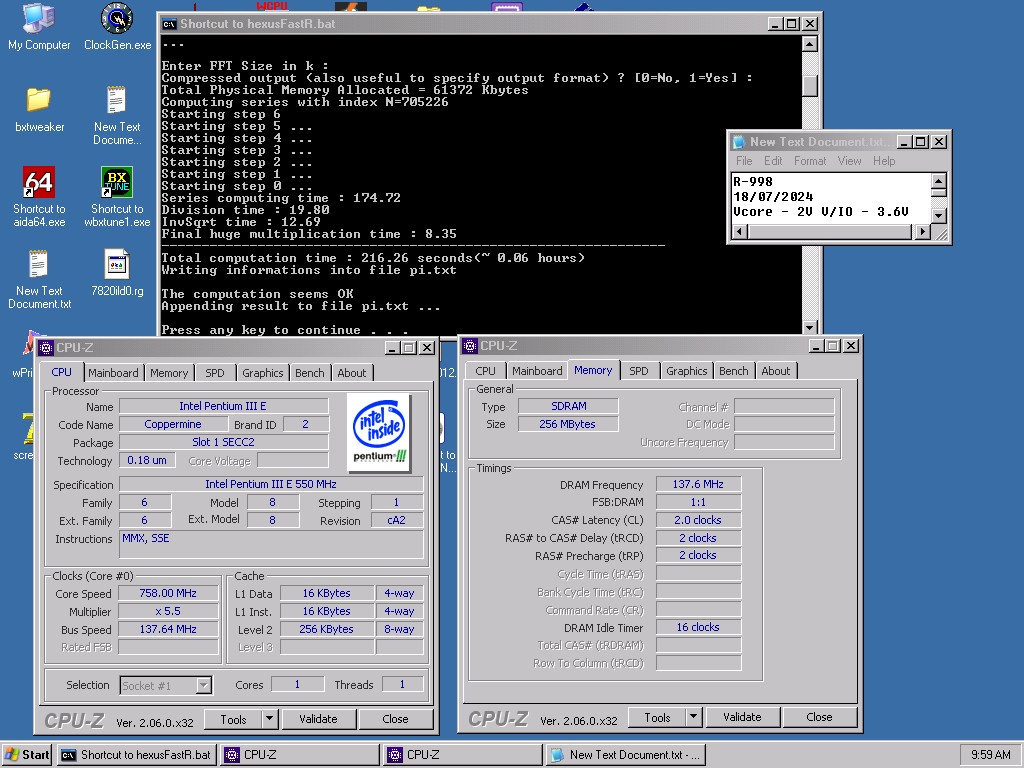Screen dimensions: 1024x768
Task: Open the Format menu in Notepad
Action: pyautogui.click(x=810, y=161)
